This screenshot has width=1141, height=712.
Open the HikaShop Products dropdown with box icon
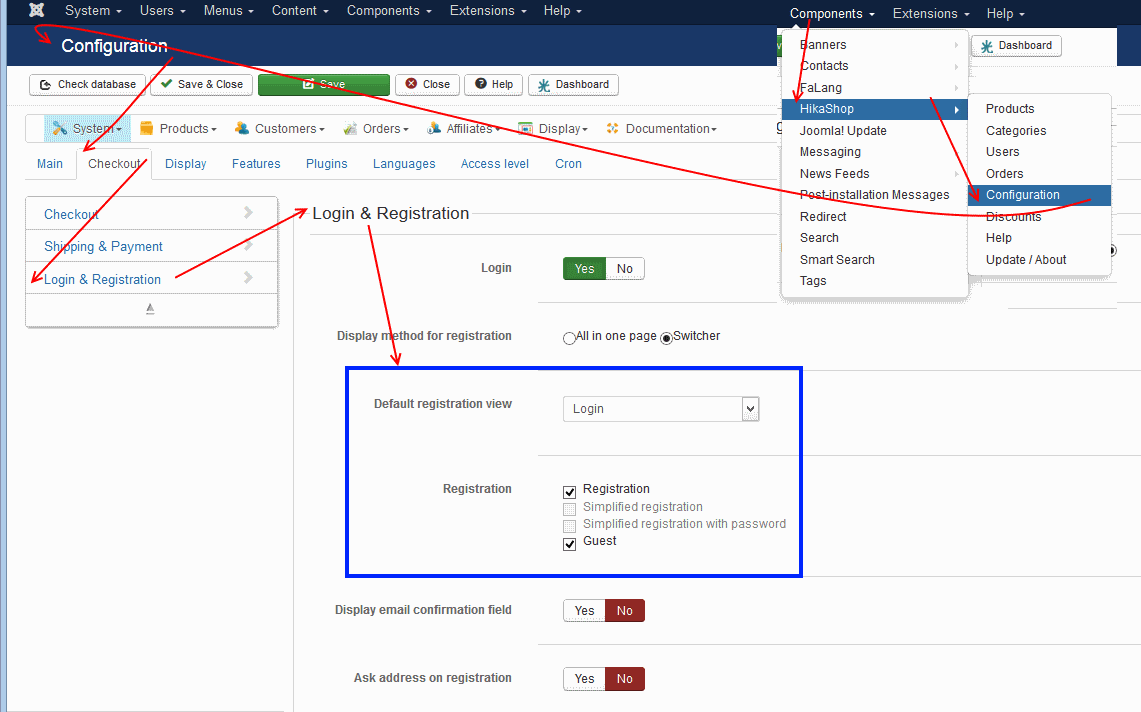(178, 129)
